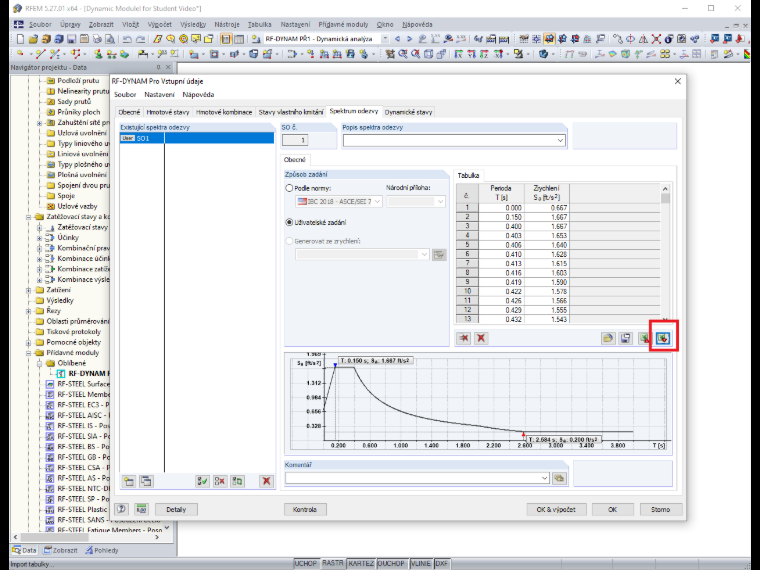Switch to the Obecné main tab

[x=129, y=112]
